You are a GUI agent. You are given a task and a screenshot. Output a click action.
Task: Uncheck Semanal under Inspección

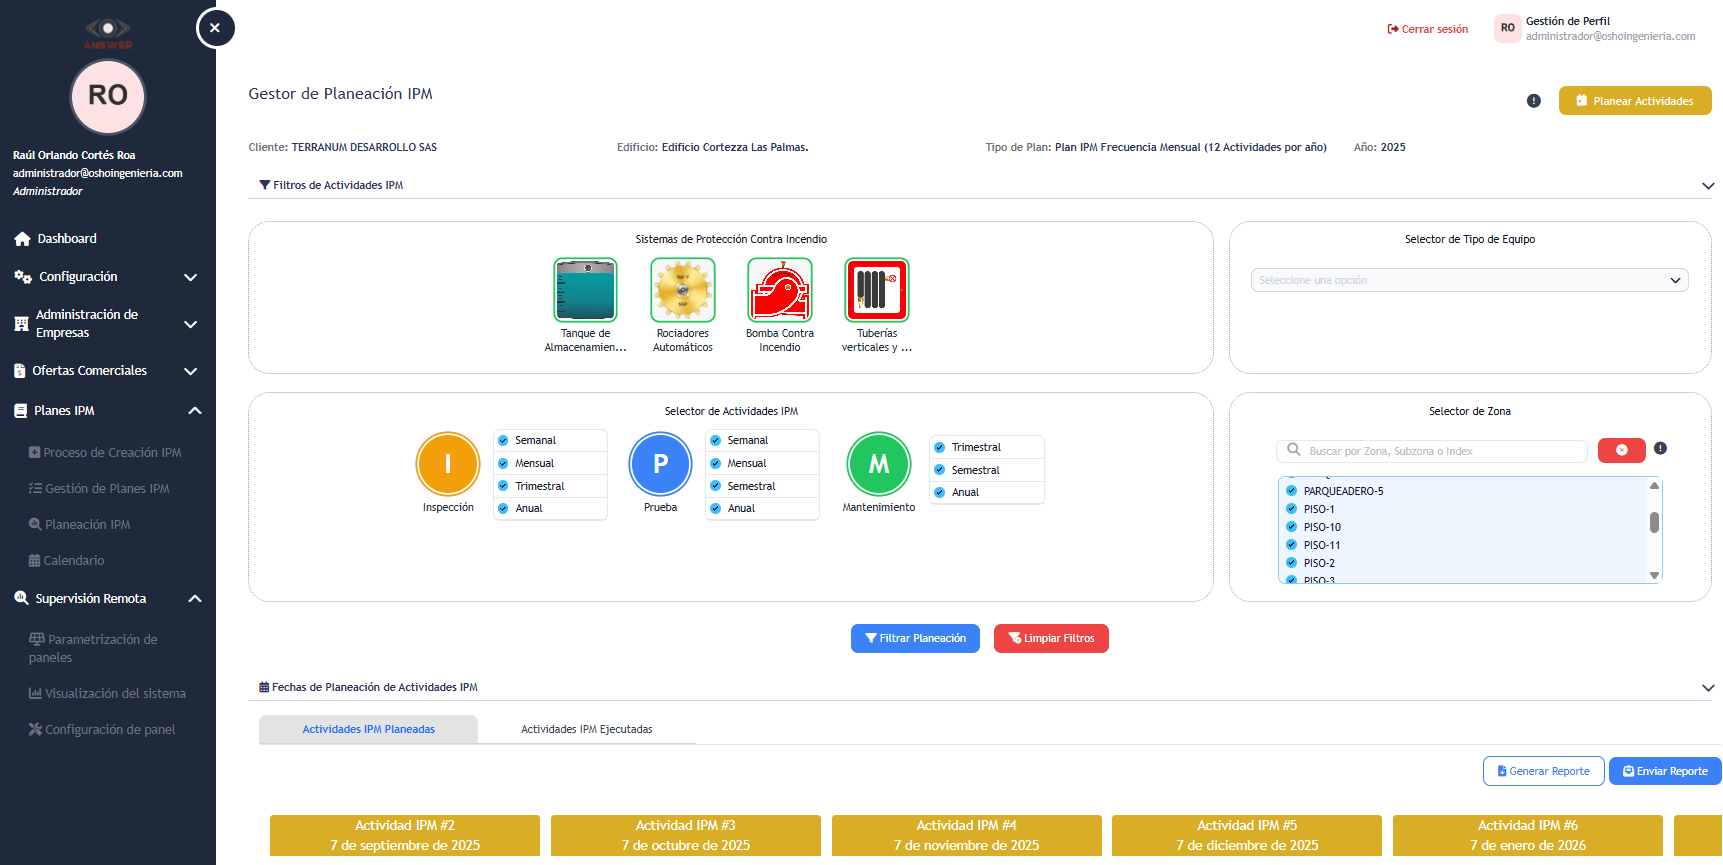pos(503,440)
